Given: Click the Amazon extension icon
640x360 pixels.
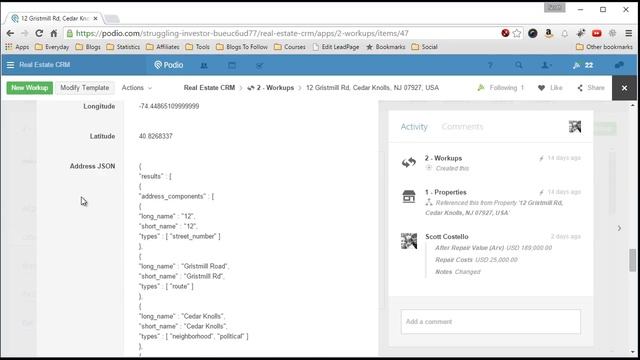Looking at the screenshot, I should (x=549, y=33).
